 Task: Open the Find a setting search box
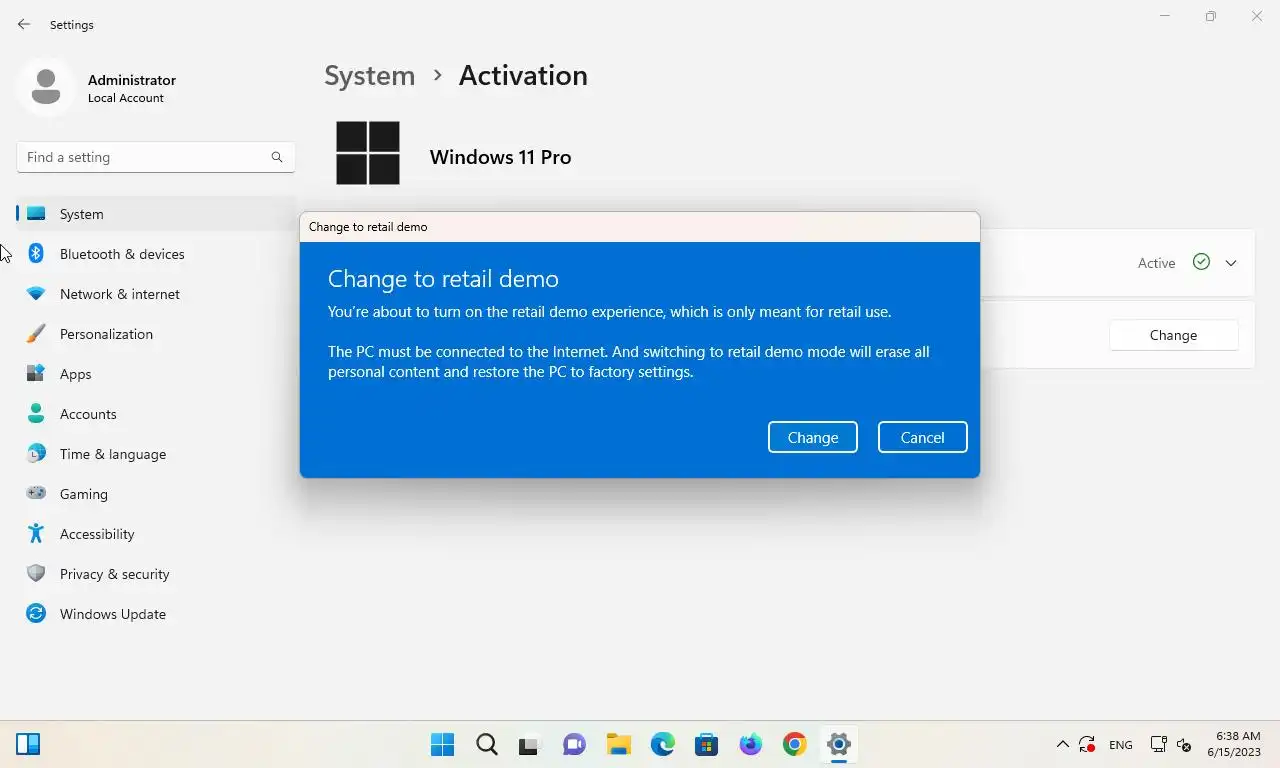155,157
